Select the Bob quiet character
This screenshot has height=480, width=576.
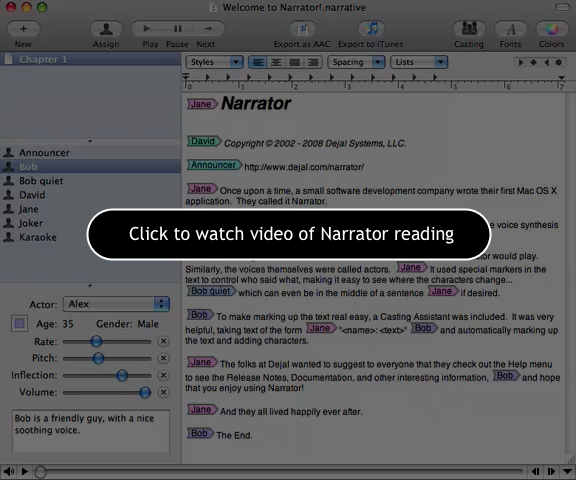90,181
